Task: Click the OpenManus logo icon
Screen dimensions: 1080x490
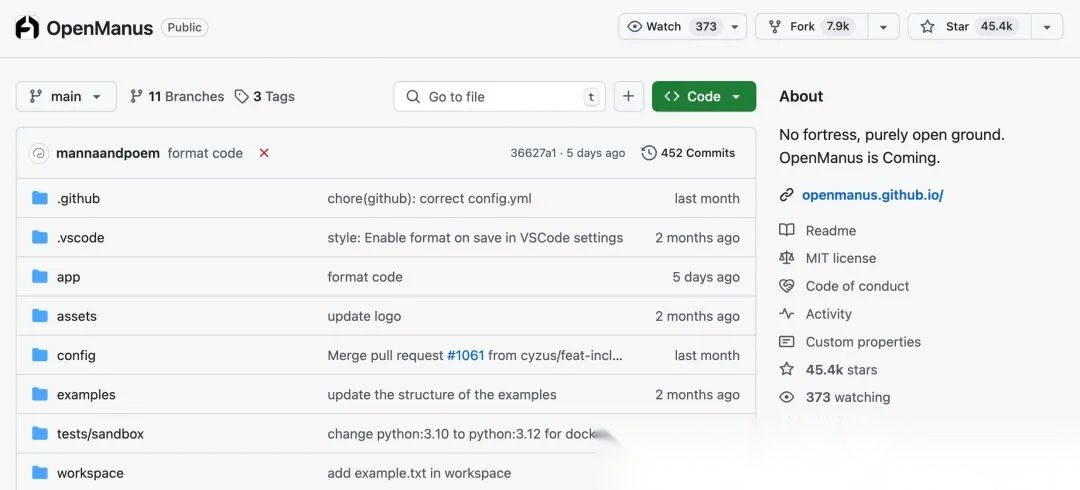Action: coord(27,27)
